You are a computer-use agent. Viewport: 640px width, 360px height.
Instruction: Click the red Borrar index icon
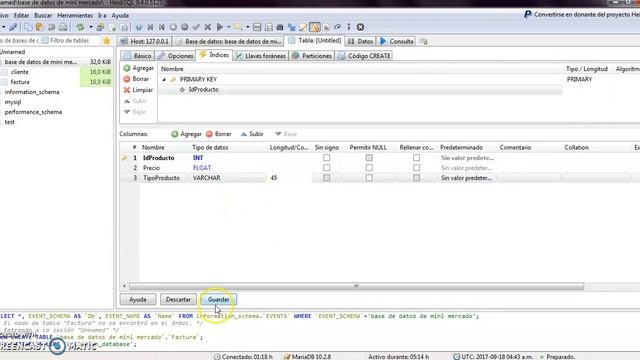127,79
